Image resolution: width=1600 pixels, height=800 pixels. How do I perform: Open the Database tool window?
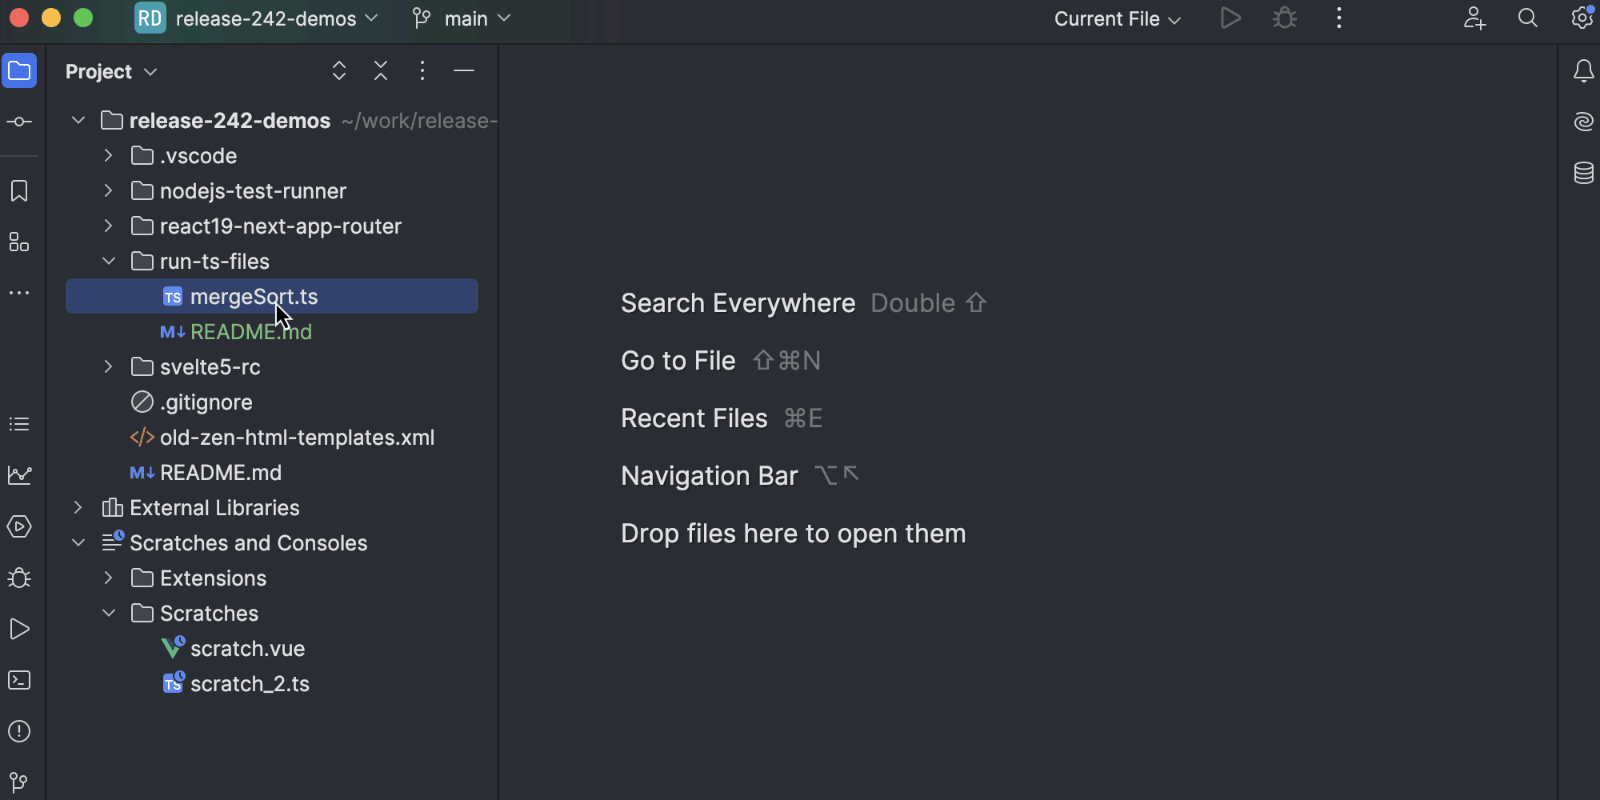pyautogui.click(x=1583, y=173)
